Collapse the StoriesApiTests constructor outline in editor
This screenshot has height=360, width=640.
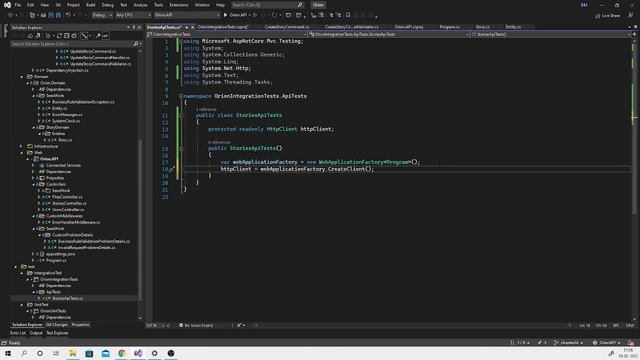[181, 149]
